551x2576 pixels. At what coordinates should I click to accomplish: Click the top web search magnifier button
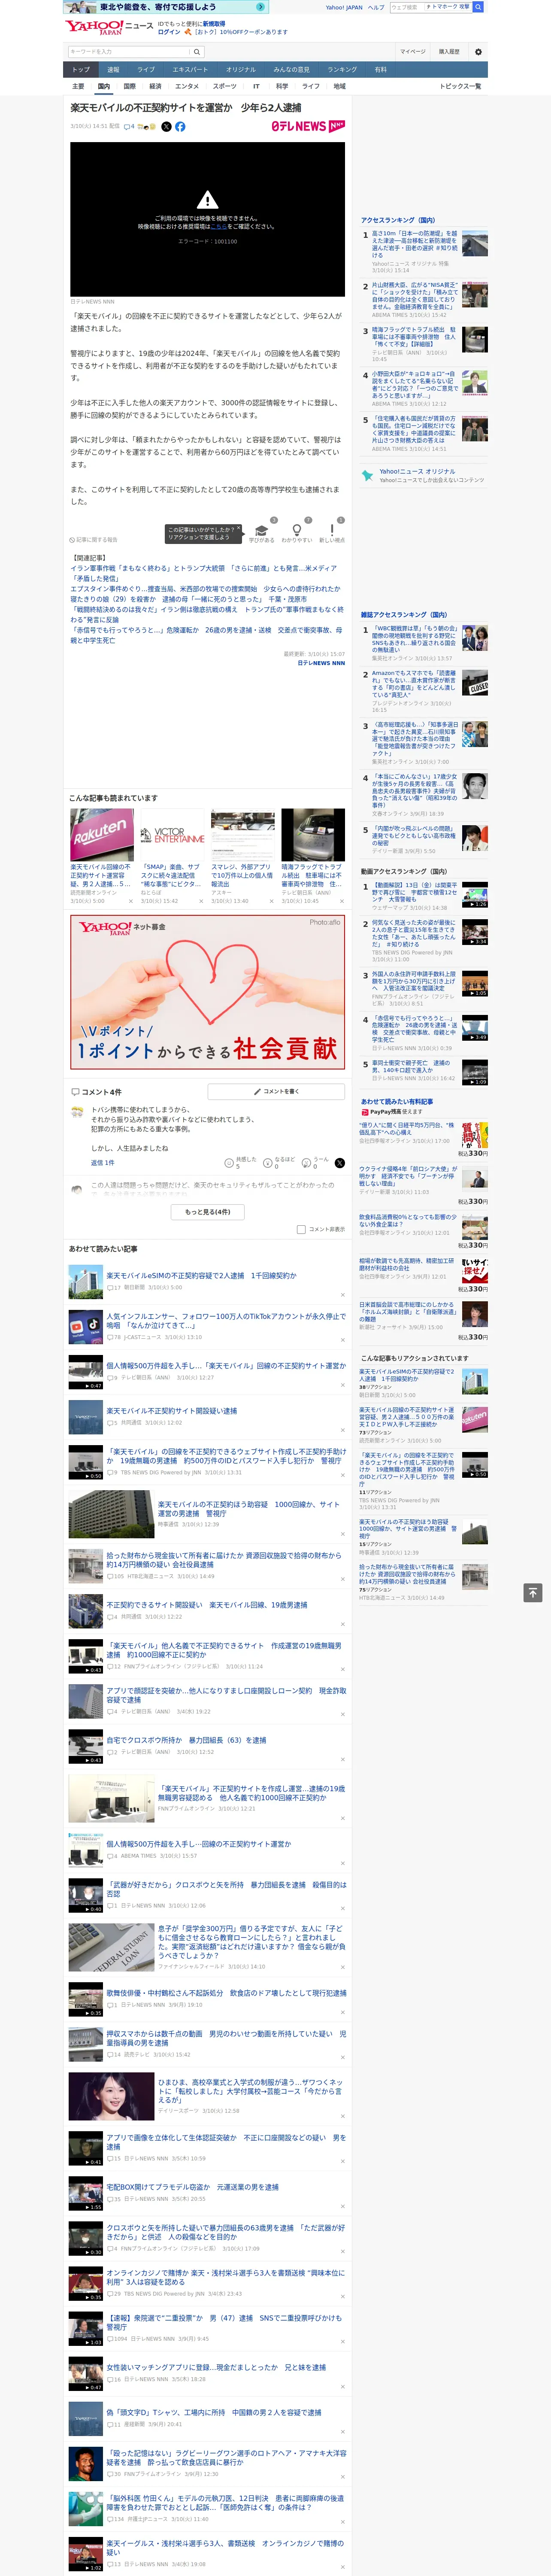point(478,7)
